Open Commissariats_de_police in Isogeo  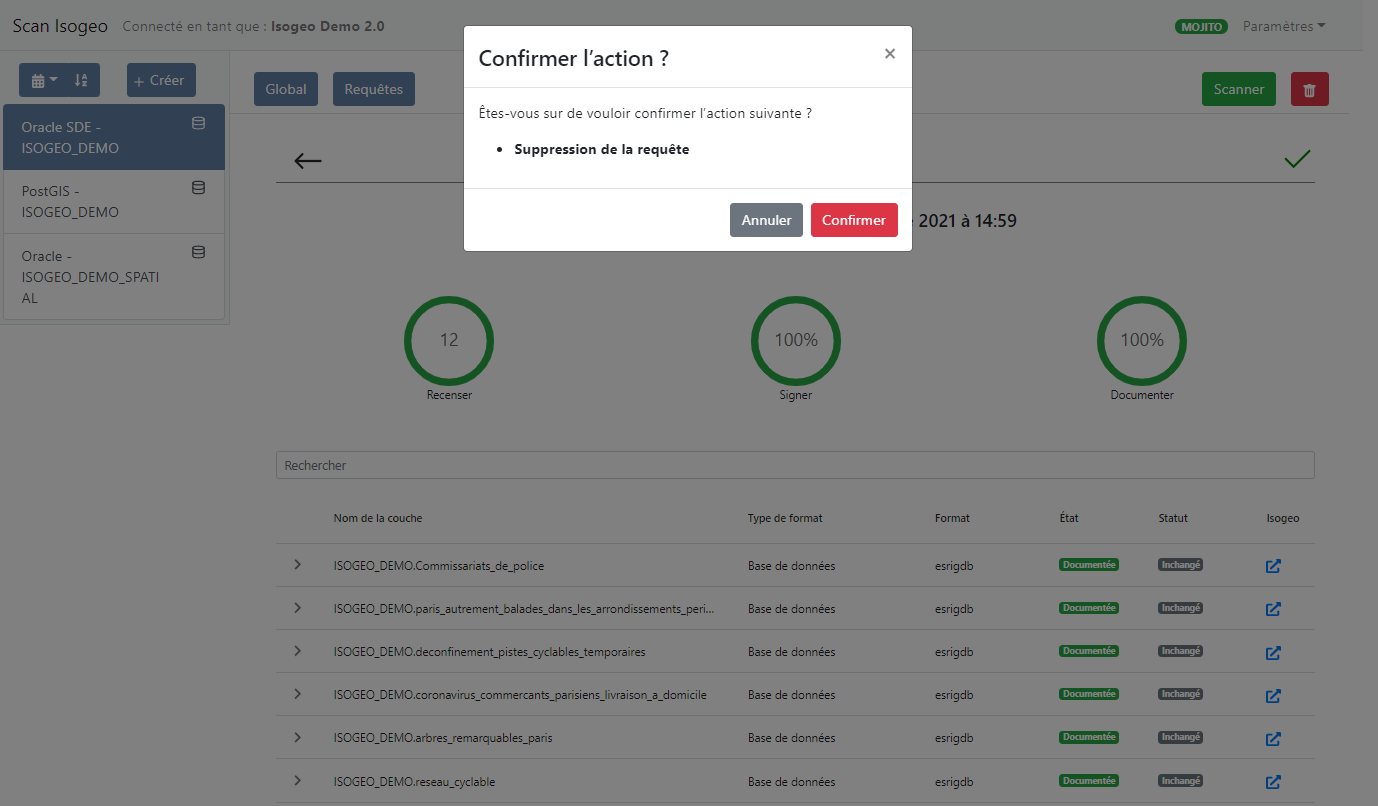point(1273,566)
